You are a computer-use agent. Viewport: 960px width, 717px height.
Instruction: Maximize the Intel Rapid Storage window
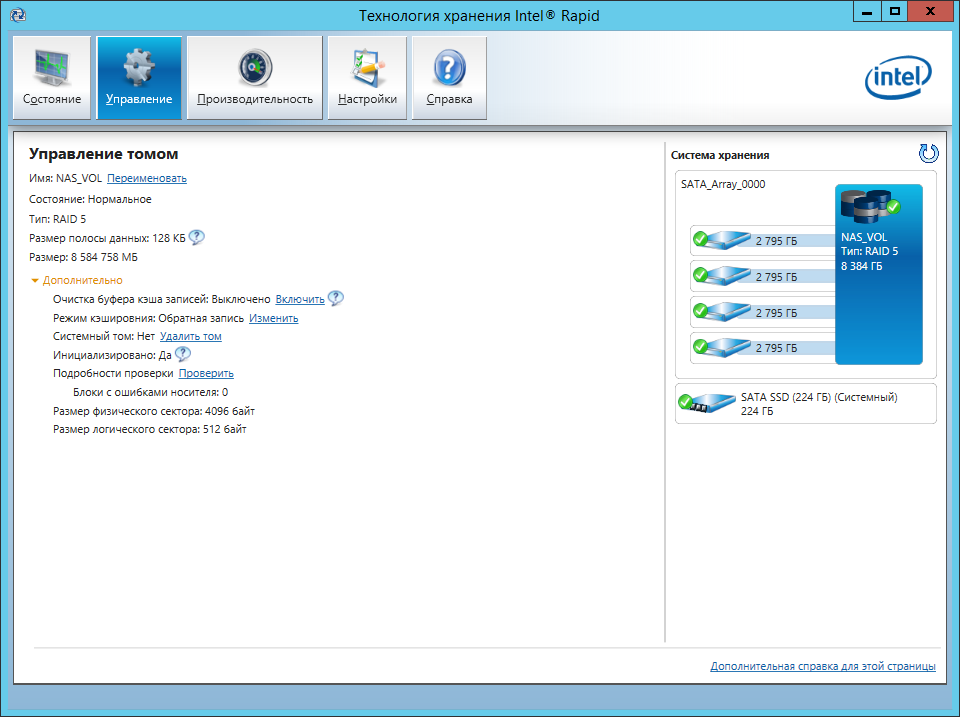pyautogui.click(x=894, y=11)
